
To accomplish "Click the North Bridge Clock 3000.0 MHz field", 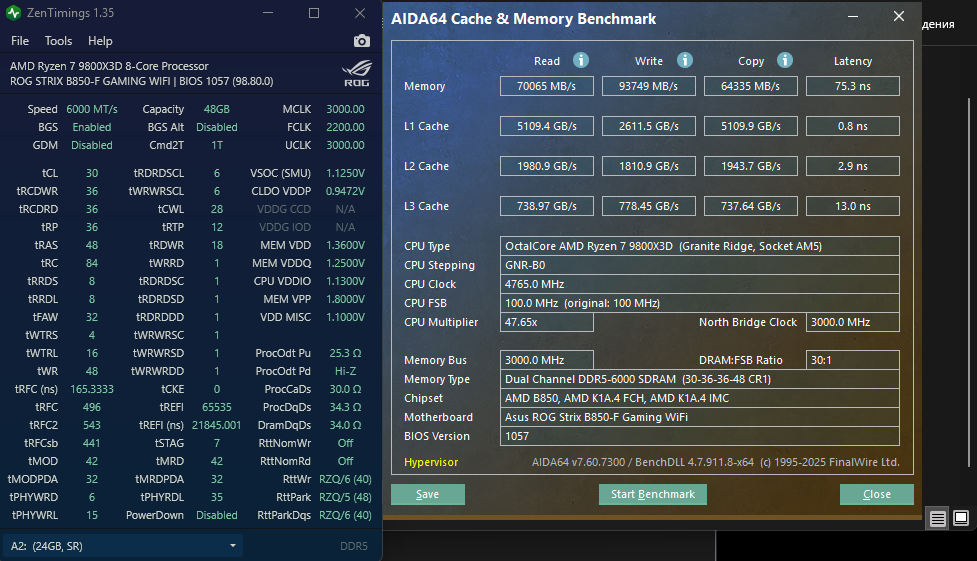I will [853, 322].
